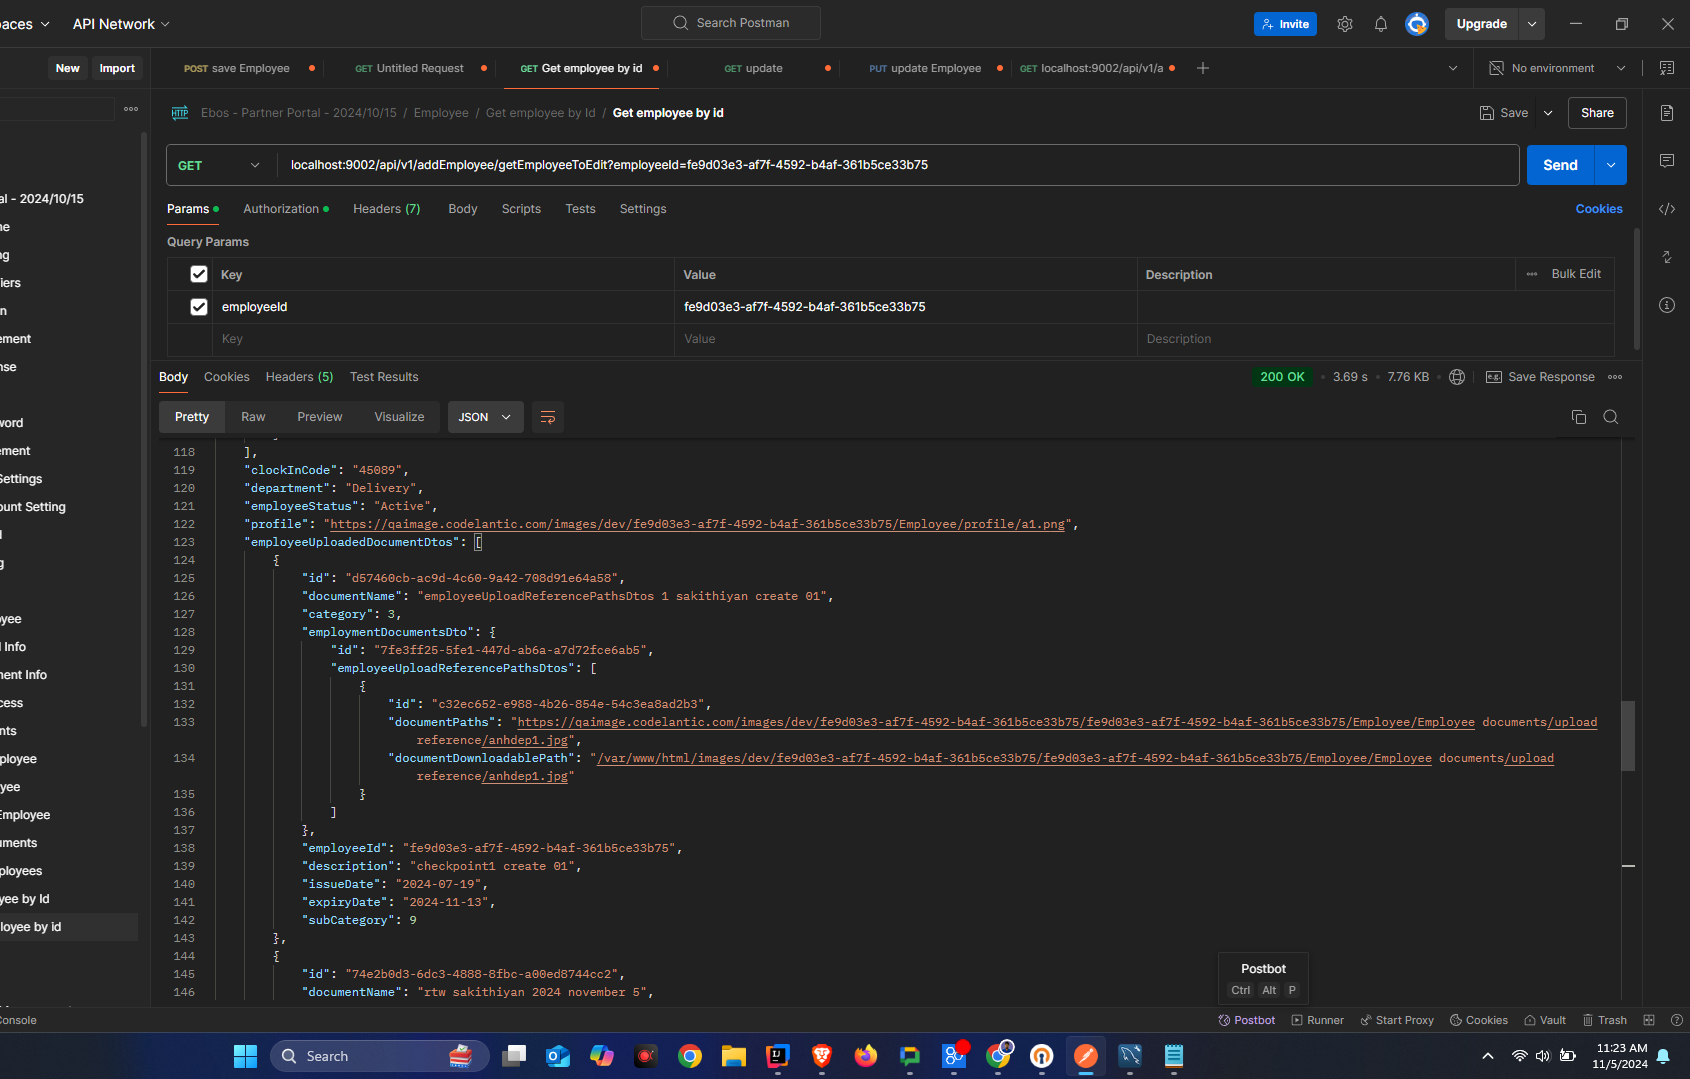Open the tabs overflow chevron
This screenshot has width=1690, height=1079.
click(x=1453, y=68)
